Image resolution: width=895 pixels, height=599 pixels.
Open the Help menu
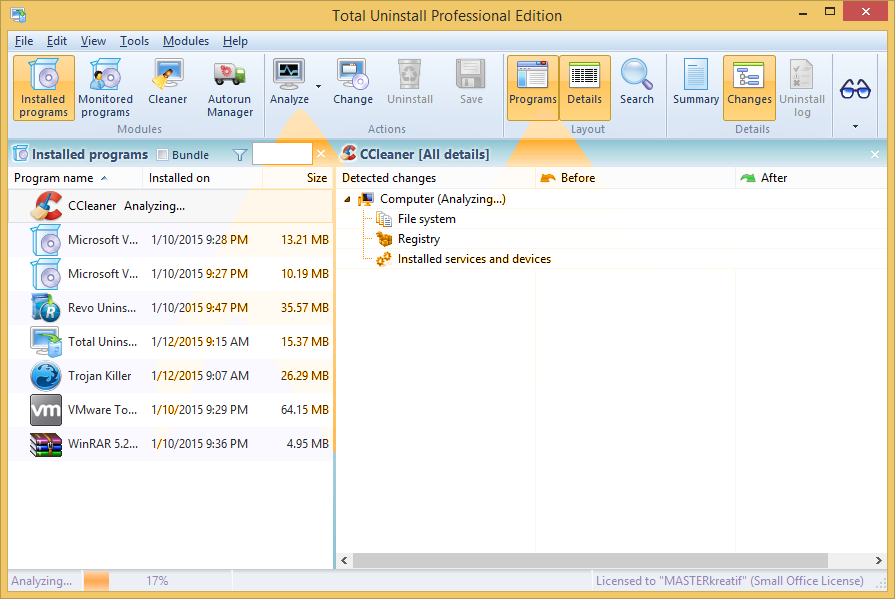click(235, 41)
